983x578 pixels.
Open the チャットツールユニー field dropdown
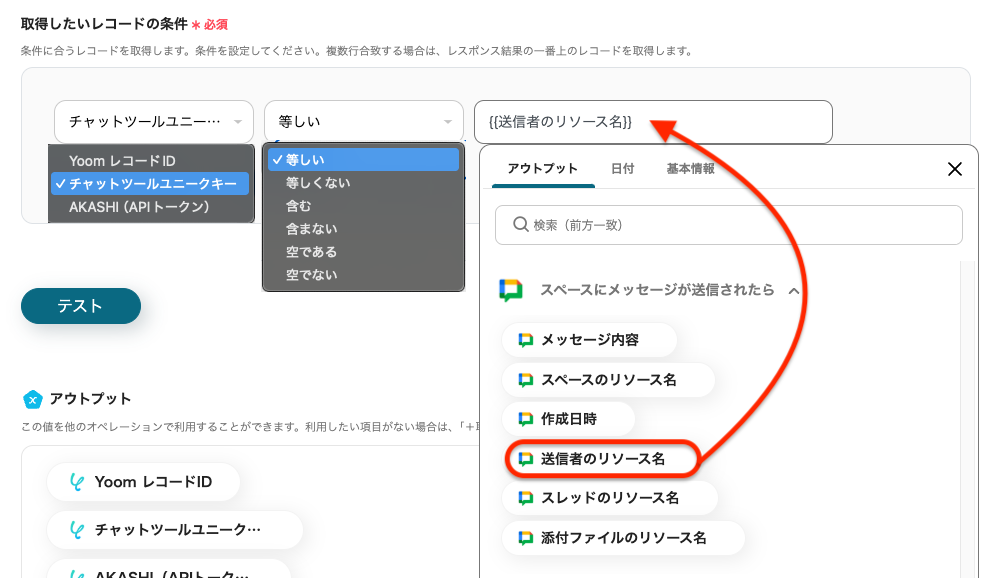click(x=154, y=122)
